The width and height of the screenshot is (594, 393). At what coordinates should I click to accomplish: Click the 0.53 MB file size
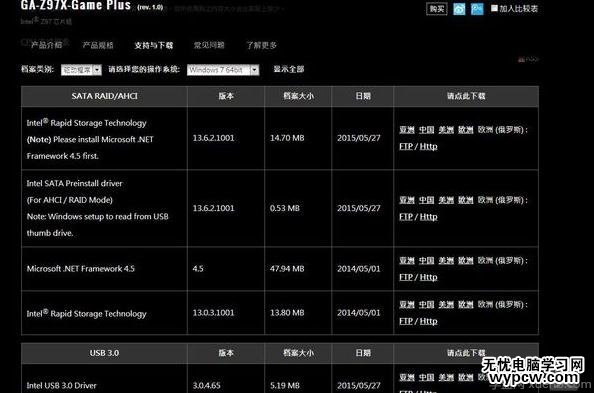click(x=284, y=208)
